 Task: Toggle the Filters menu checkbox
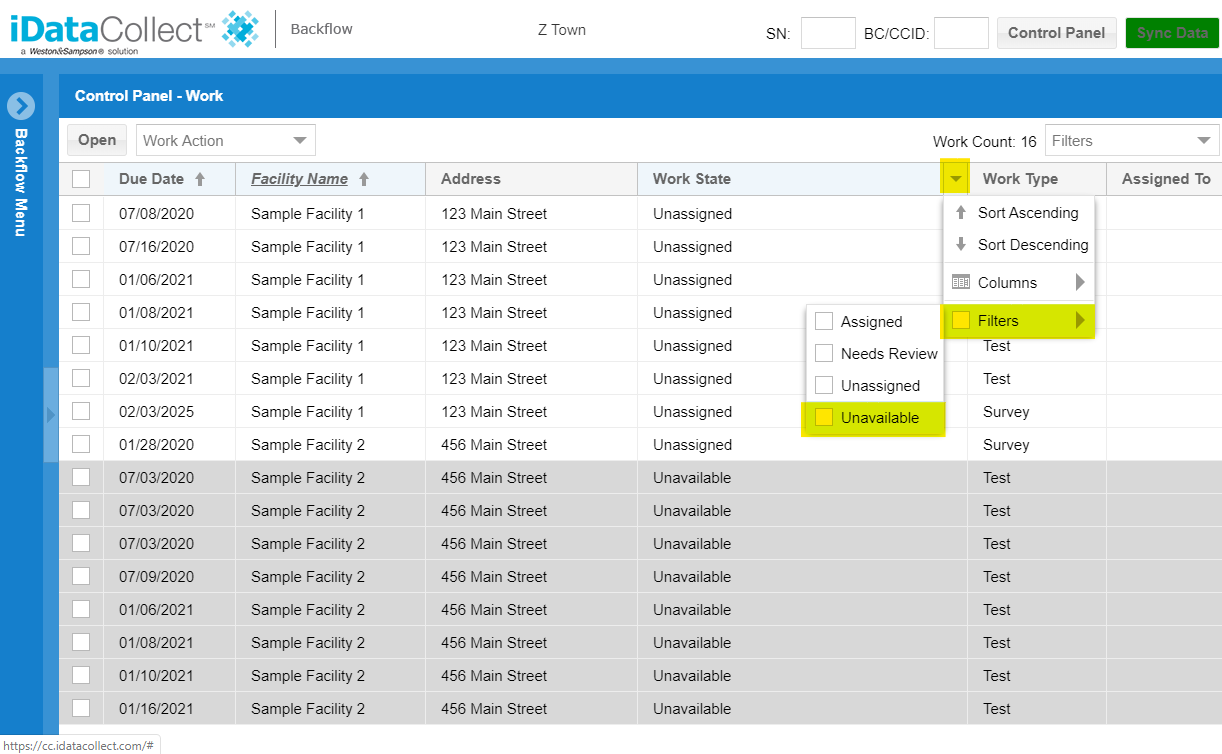pos(961,321)
